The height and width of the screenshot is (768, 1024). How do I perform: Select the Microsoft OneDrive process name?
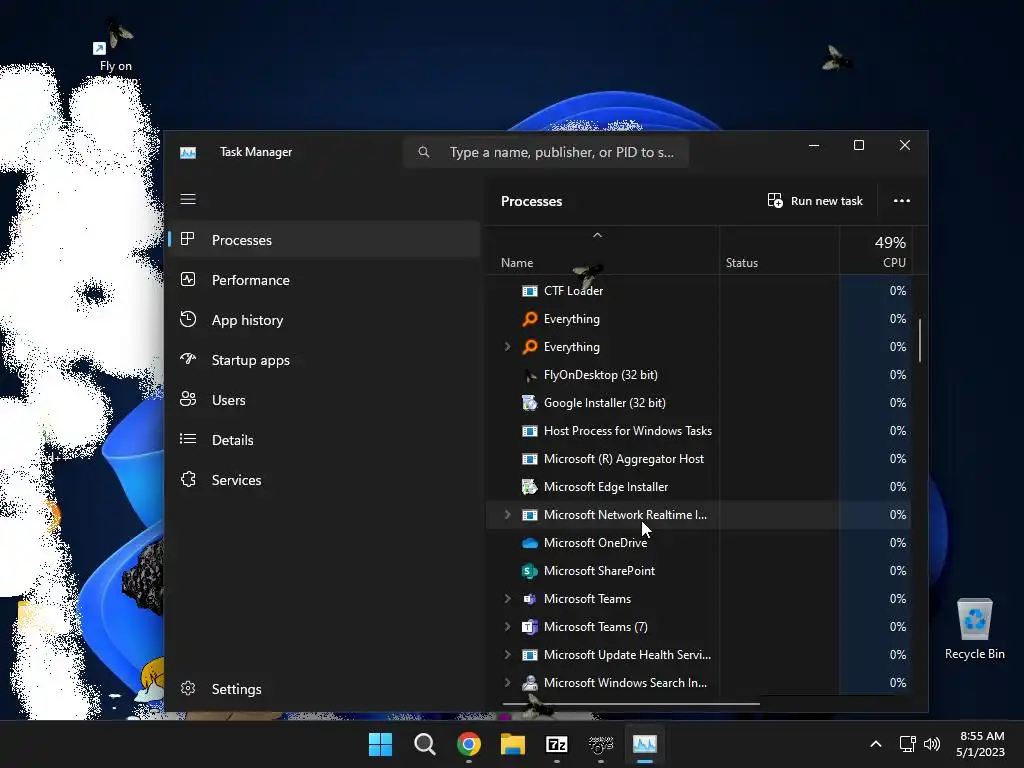[596, 543]
